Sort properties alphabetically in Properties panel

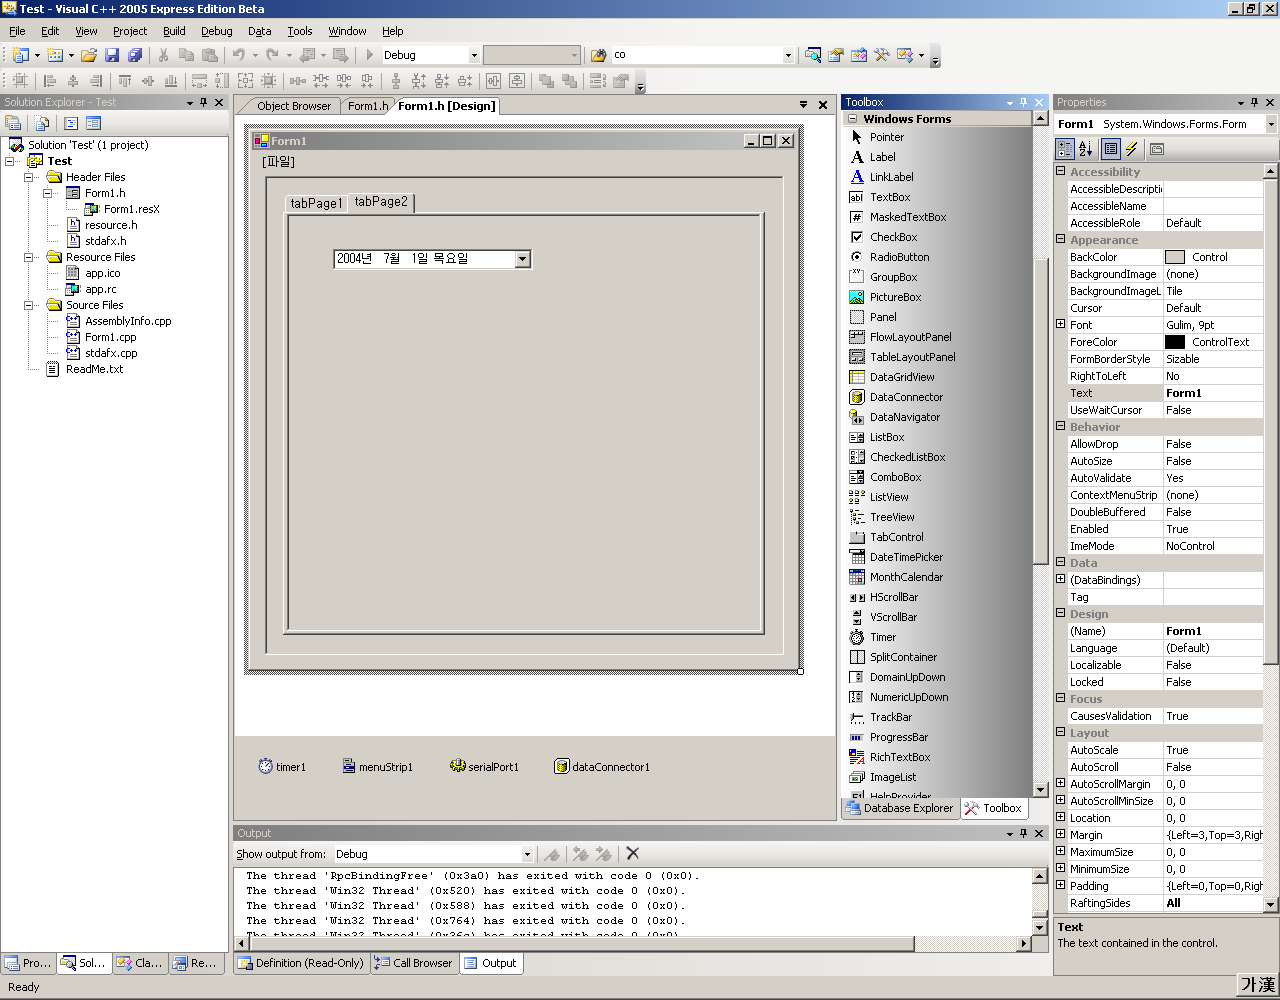click(1086, 149)
